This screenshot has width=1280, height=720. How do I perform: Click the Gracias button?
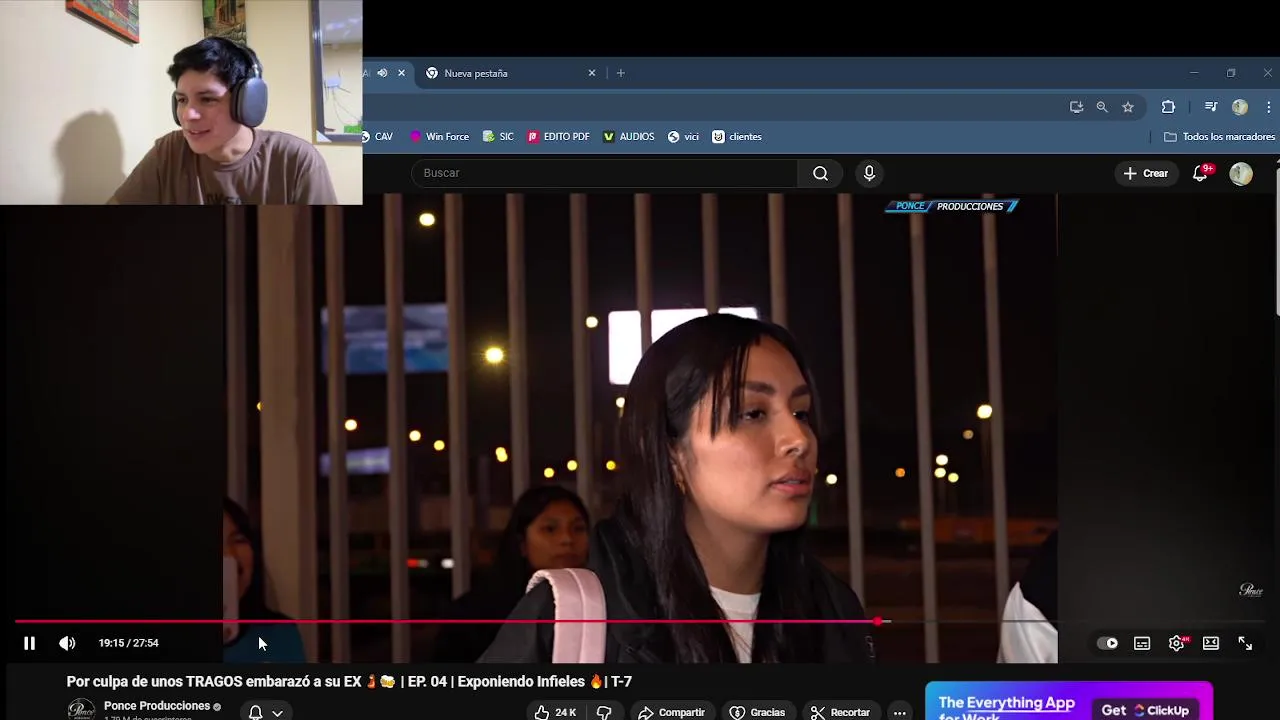pos(757,712)
